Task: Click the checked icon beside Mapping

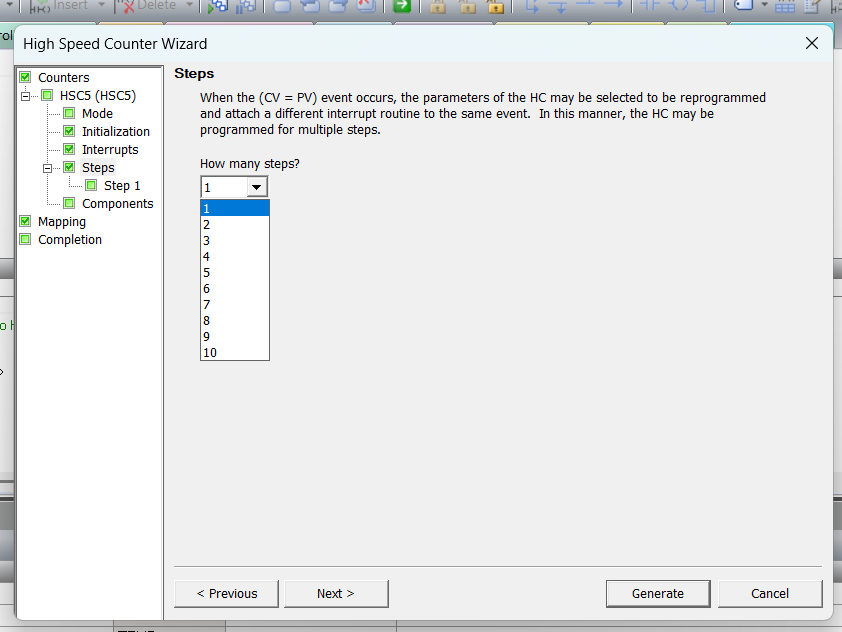Action: 25,222
